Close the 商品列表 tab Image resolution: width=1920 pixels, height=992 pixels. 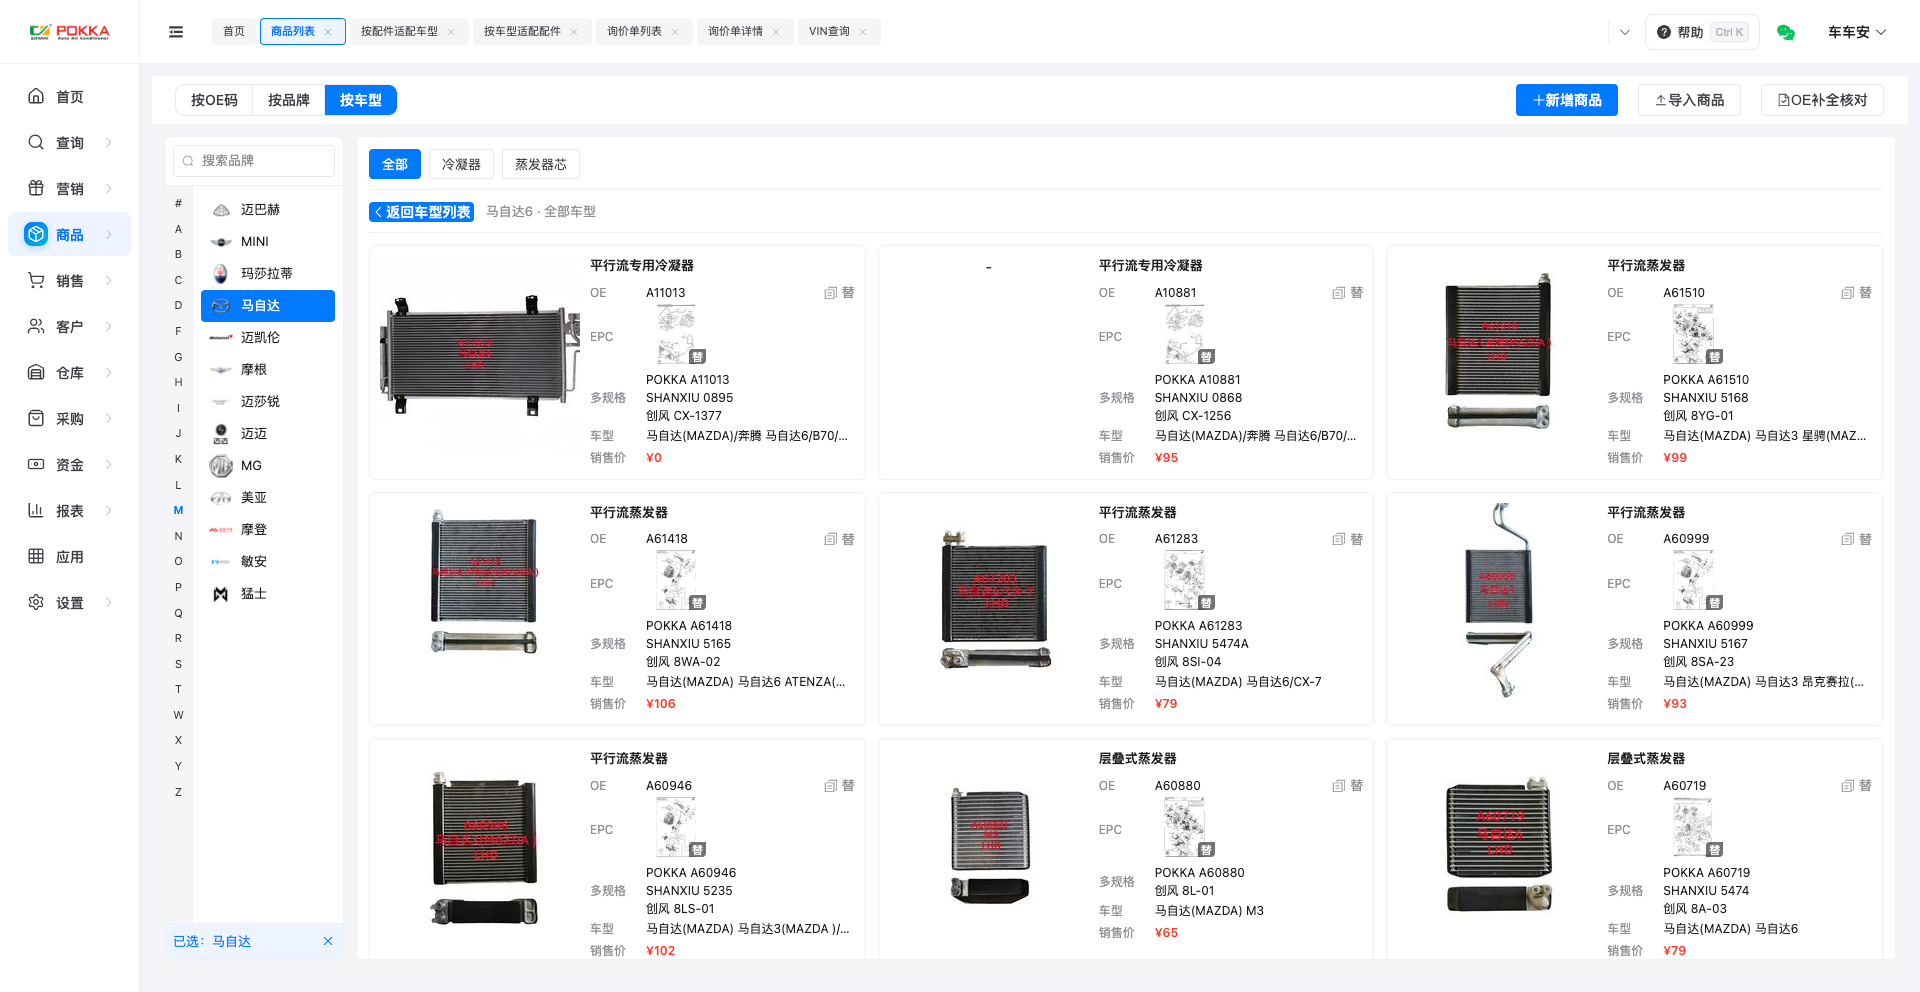coord(328,32)
